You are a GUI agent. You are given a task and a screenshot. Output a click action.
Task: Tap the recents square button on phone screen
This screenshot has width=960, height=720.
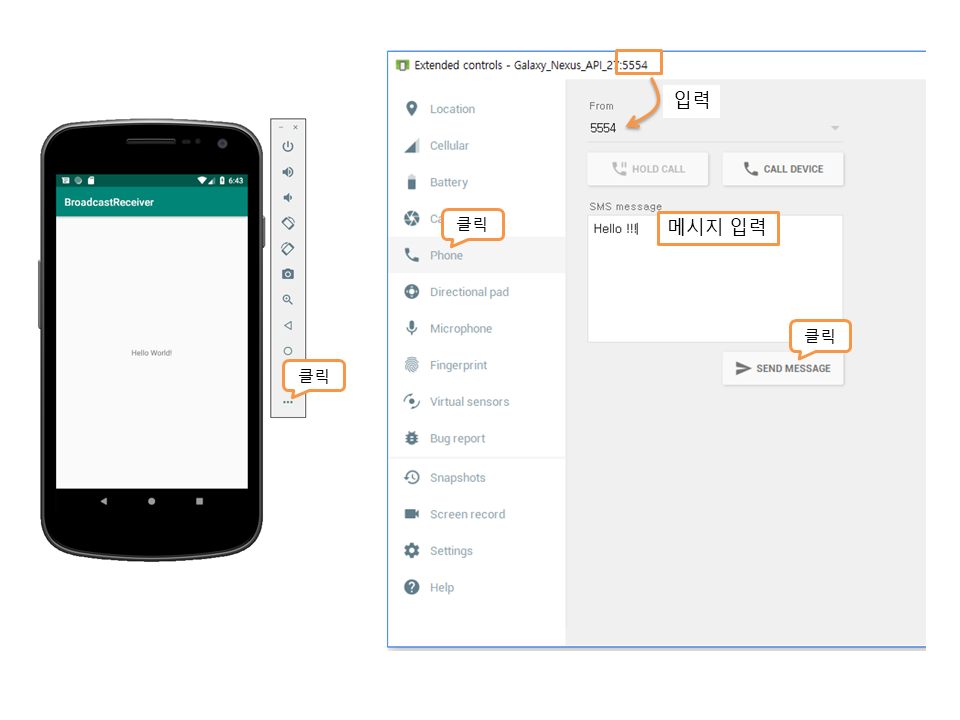pyautogui.click(x=199, y=501)
